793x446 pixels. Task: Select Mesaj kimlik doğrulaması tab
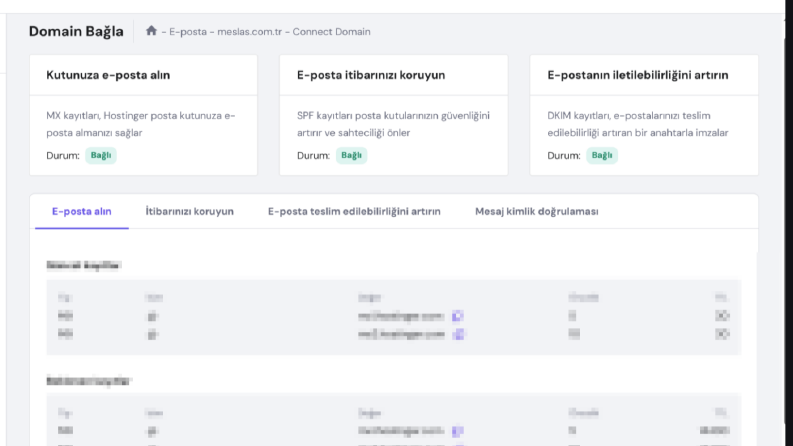point(537,211)
